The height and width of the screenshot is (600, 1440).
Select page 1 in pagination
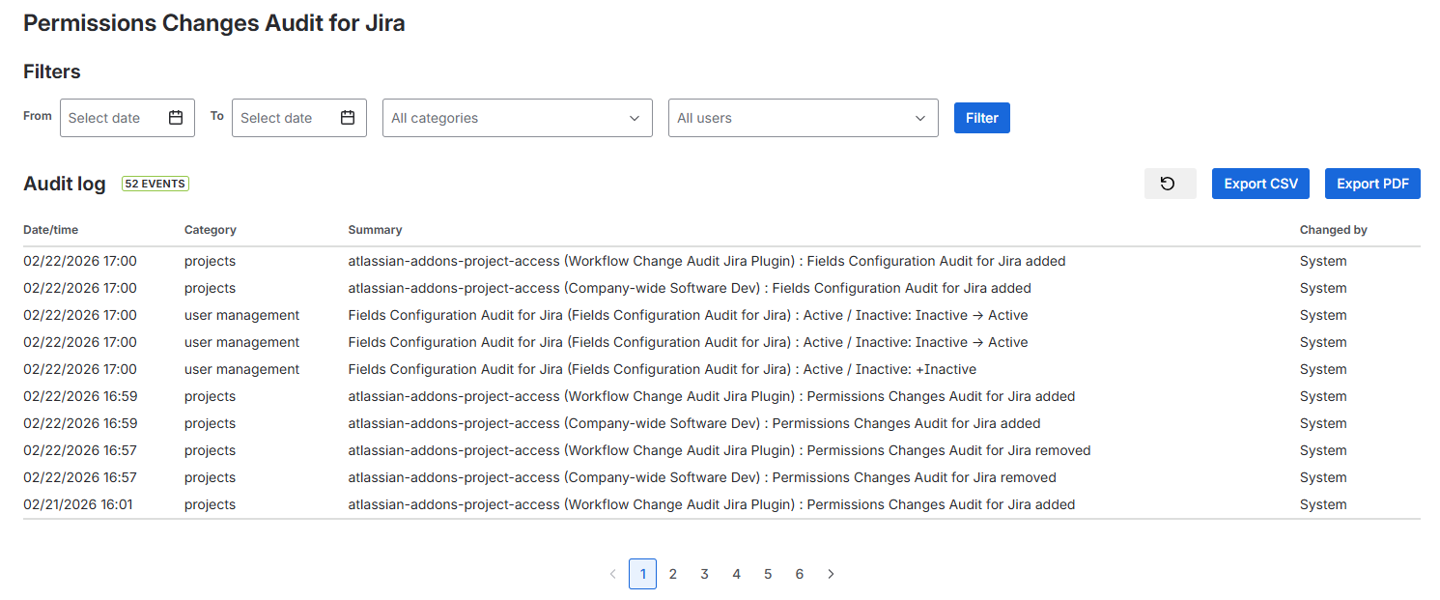[643, 574]
